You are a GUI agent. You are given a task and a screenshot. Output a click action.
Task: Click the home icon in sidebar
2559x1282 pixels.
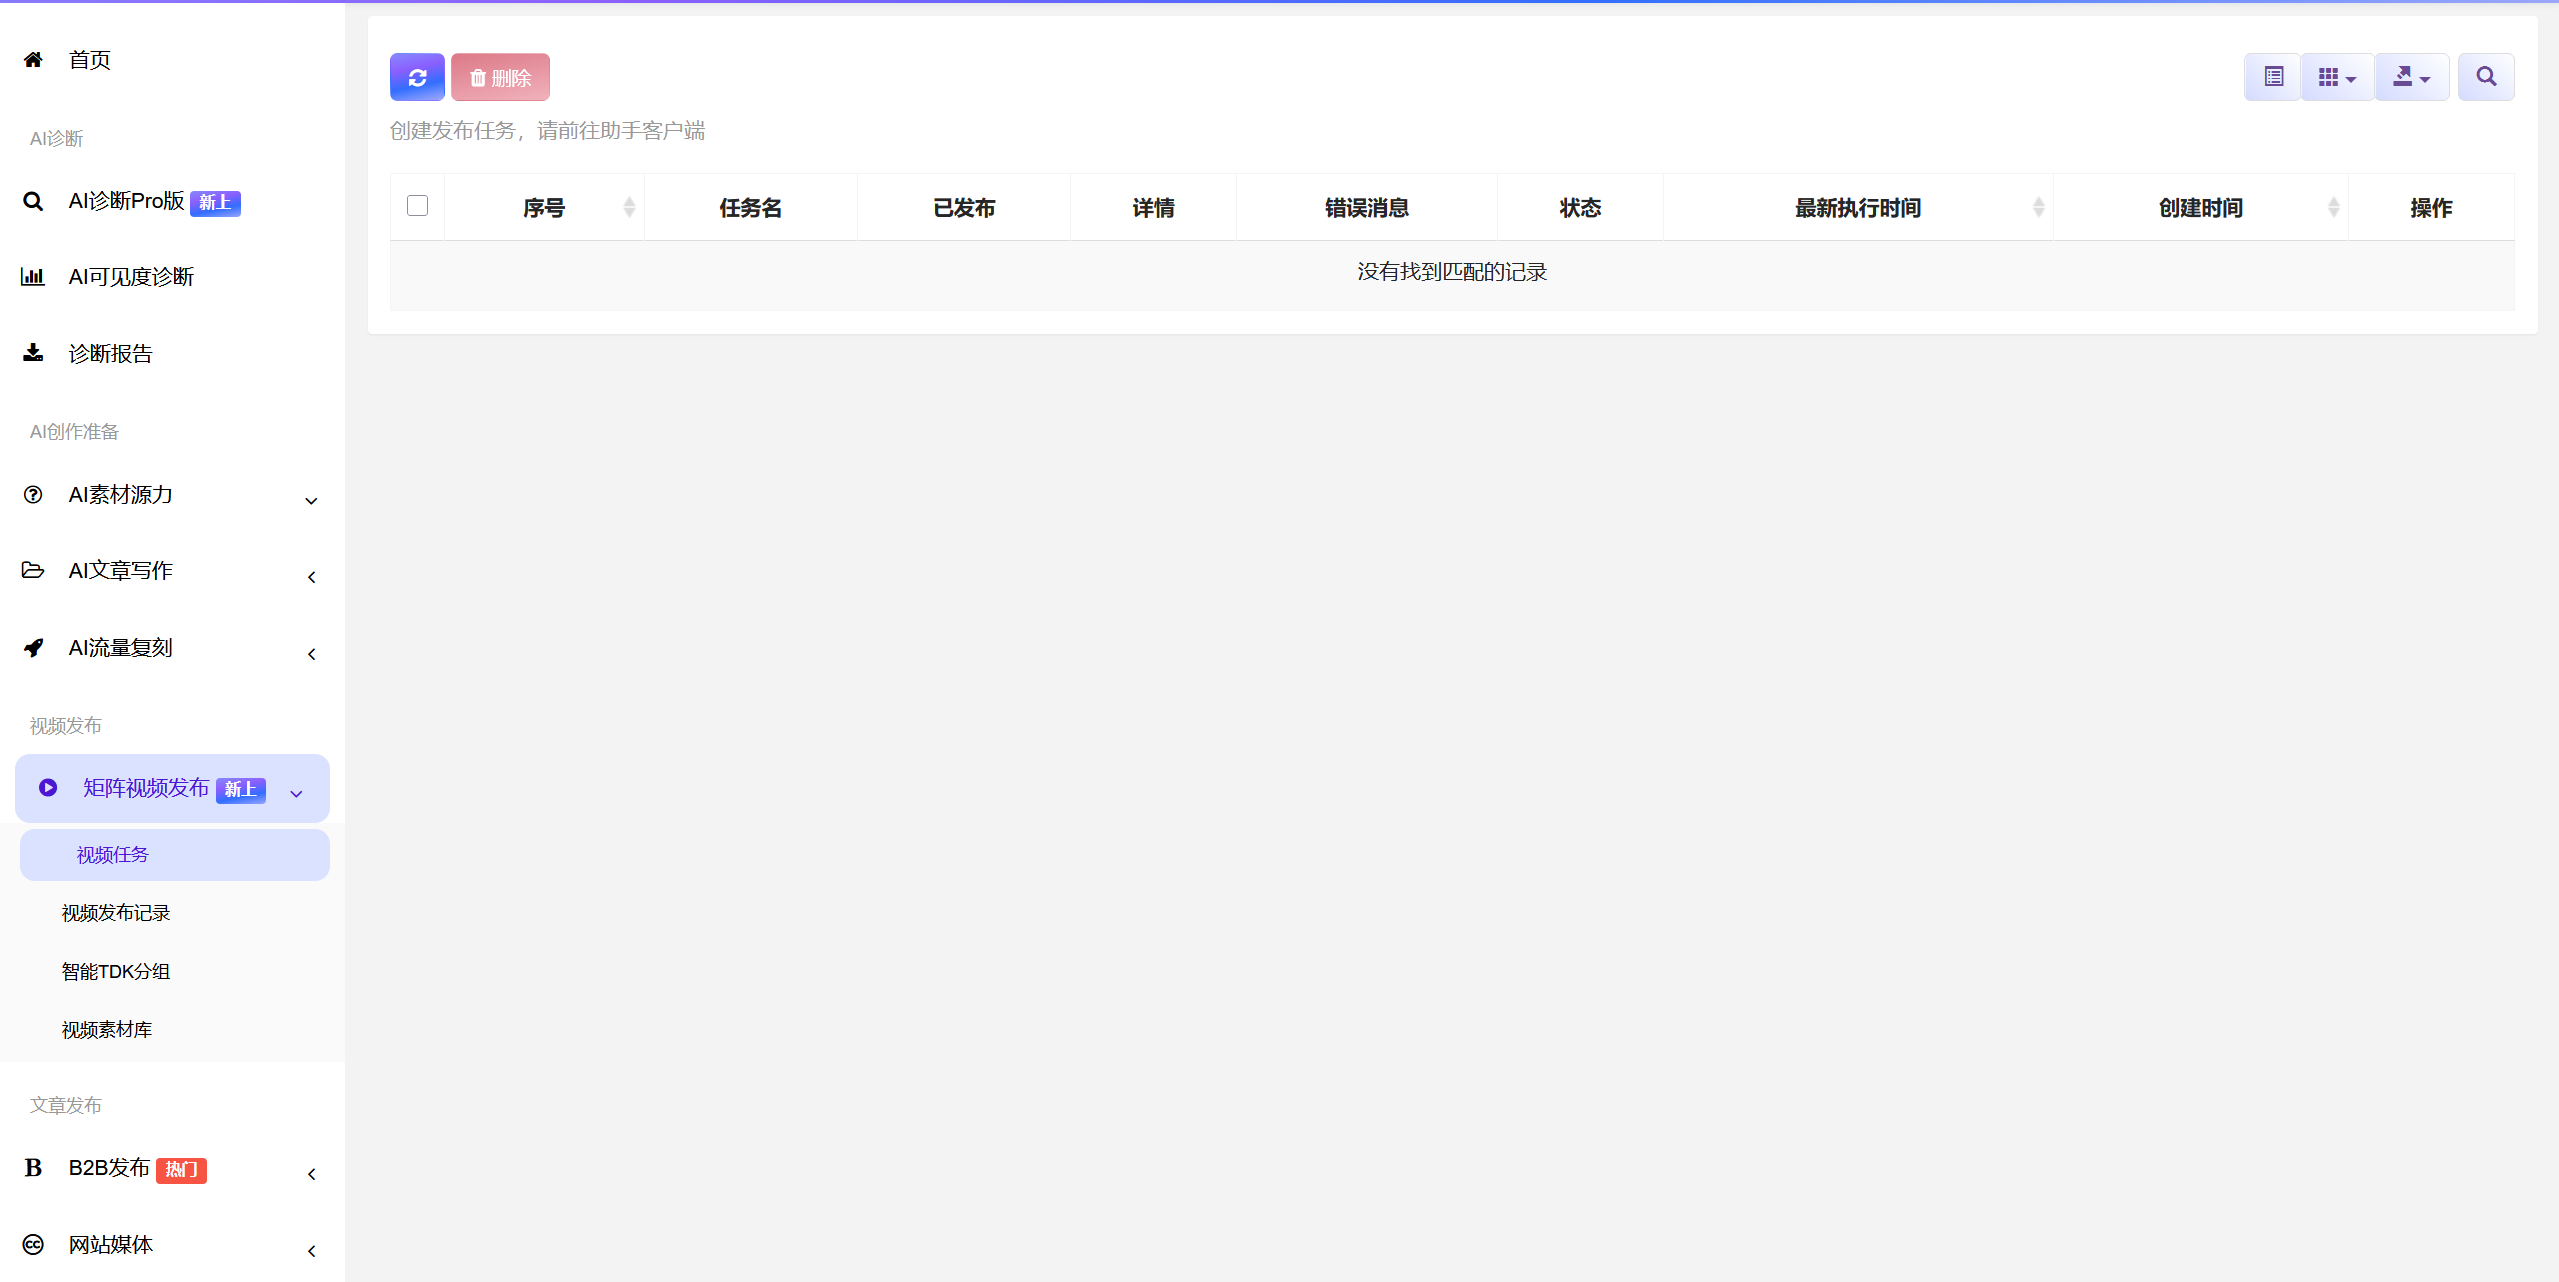(33, 60)
